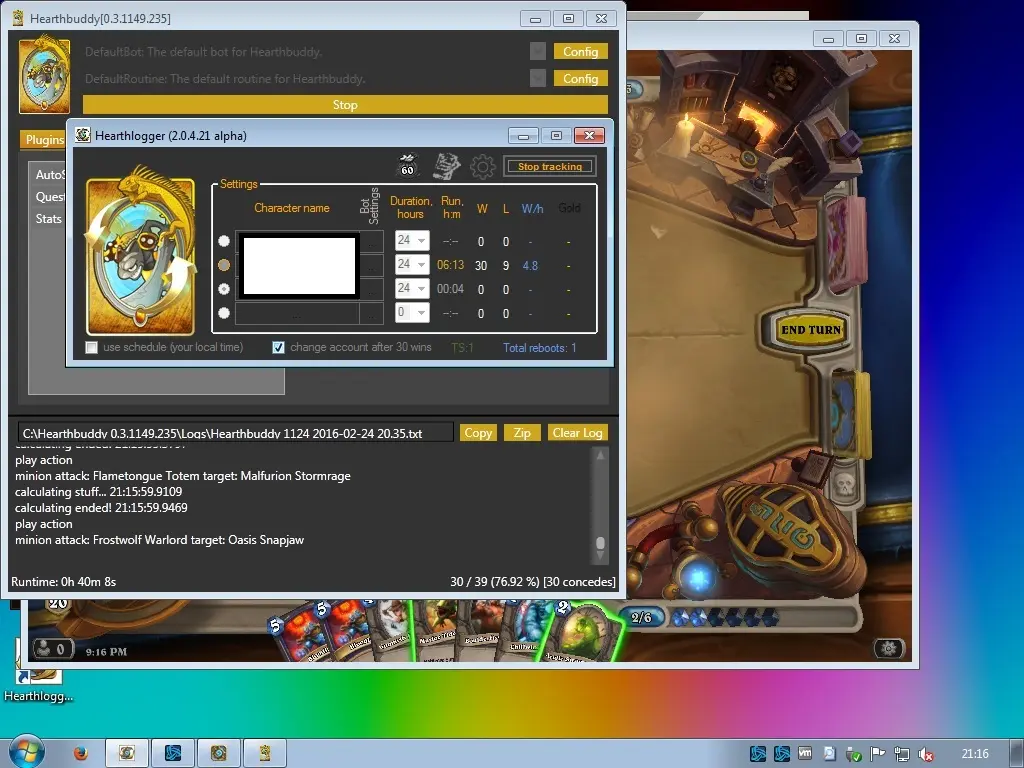The width and height of the screenshot is (1024, 768).
Task: Click Stop tracking button
Action: pyautogui.click(x=550, y=167)
